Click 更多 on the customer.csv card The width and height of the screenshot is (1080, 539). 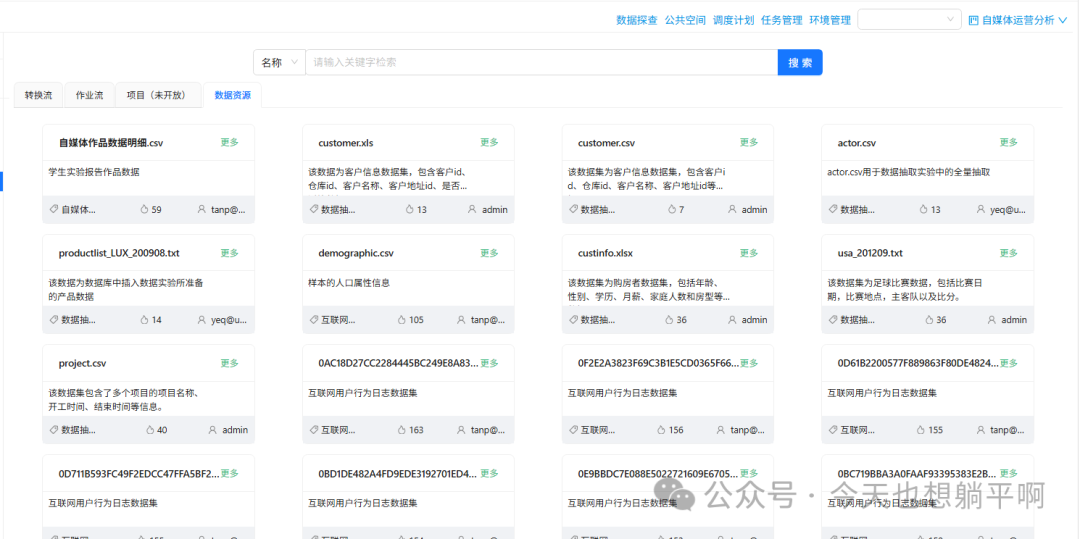(749, 142)
